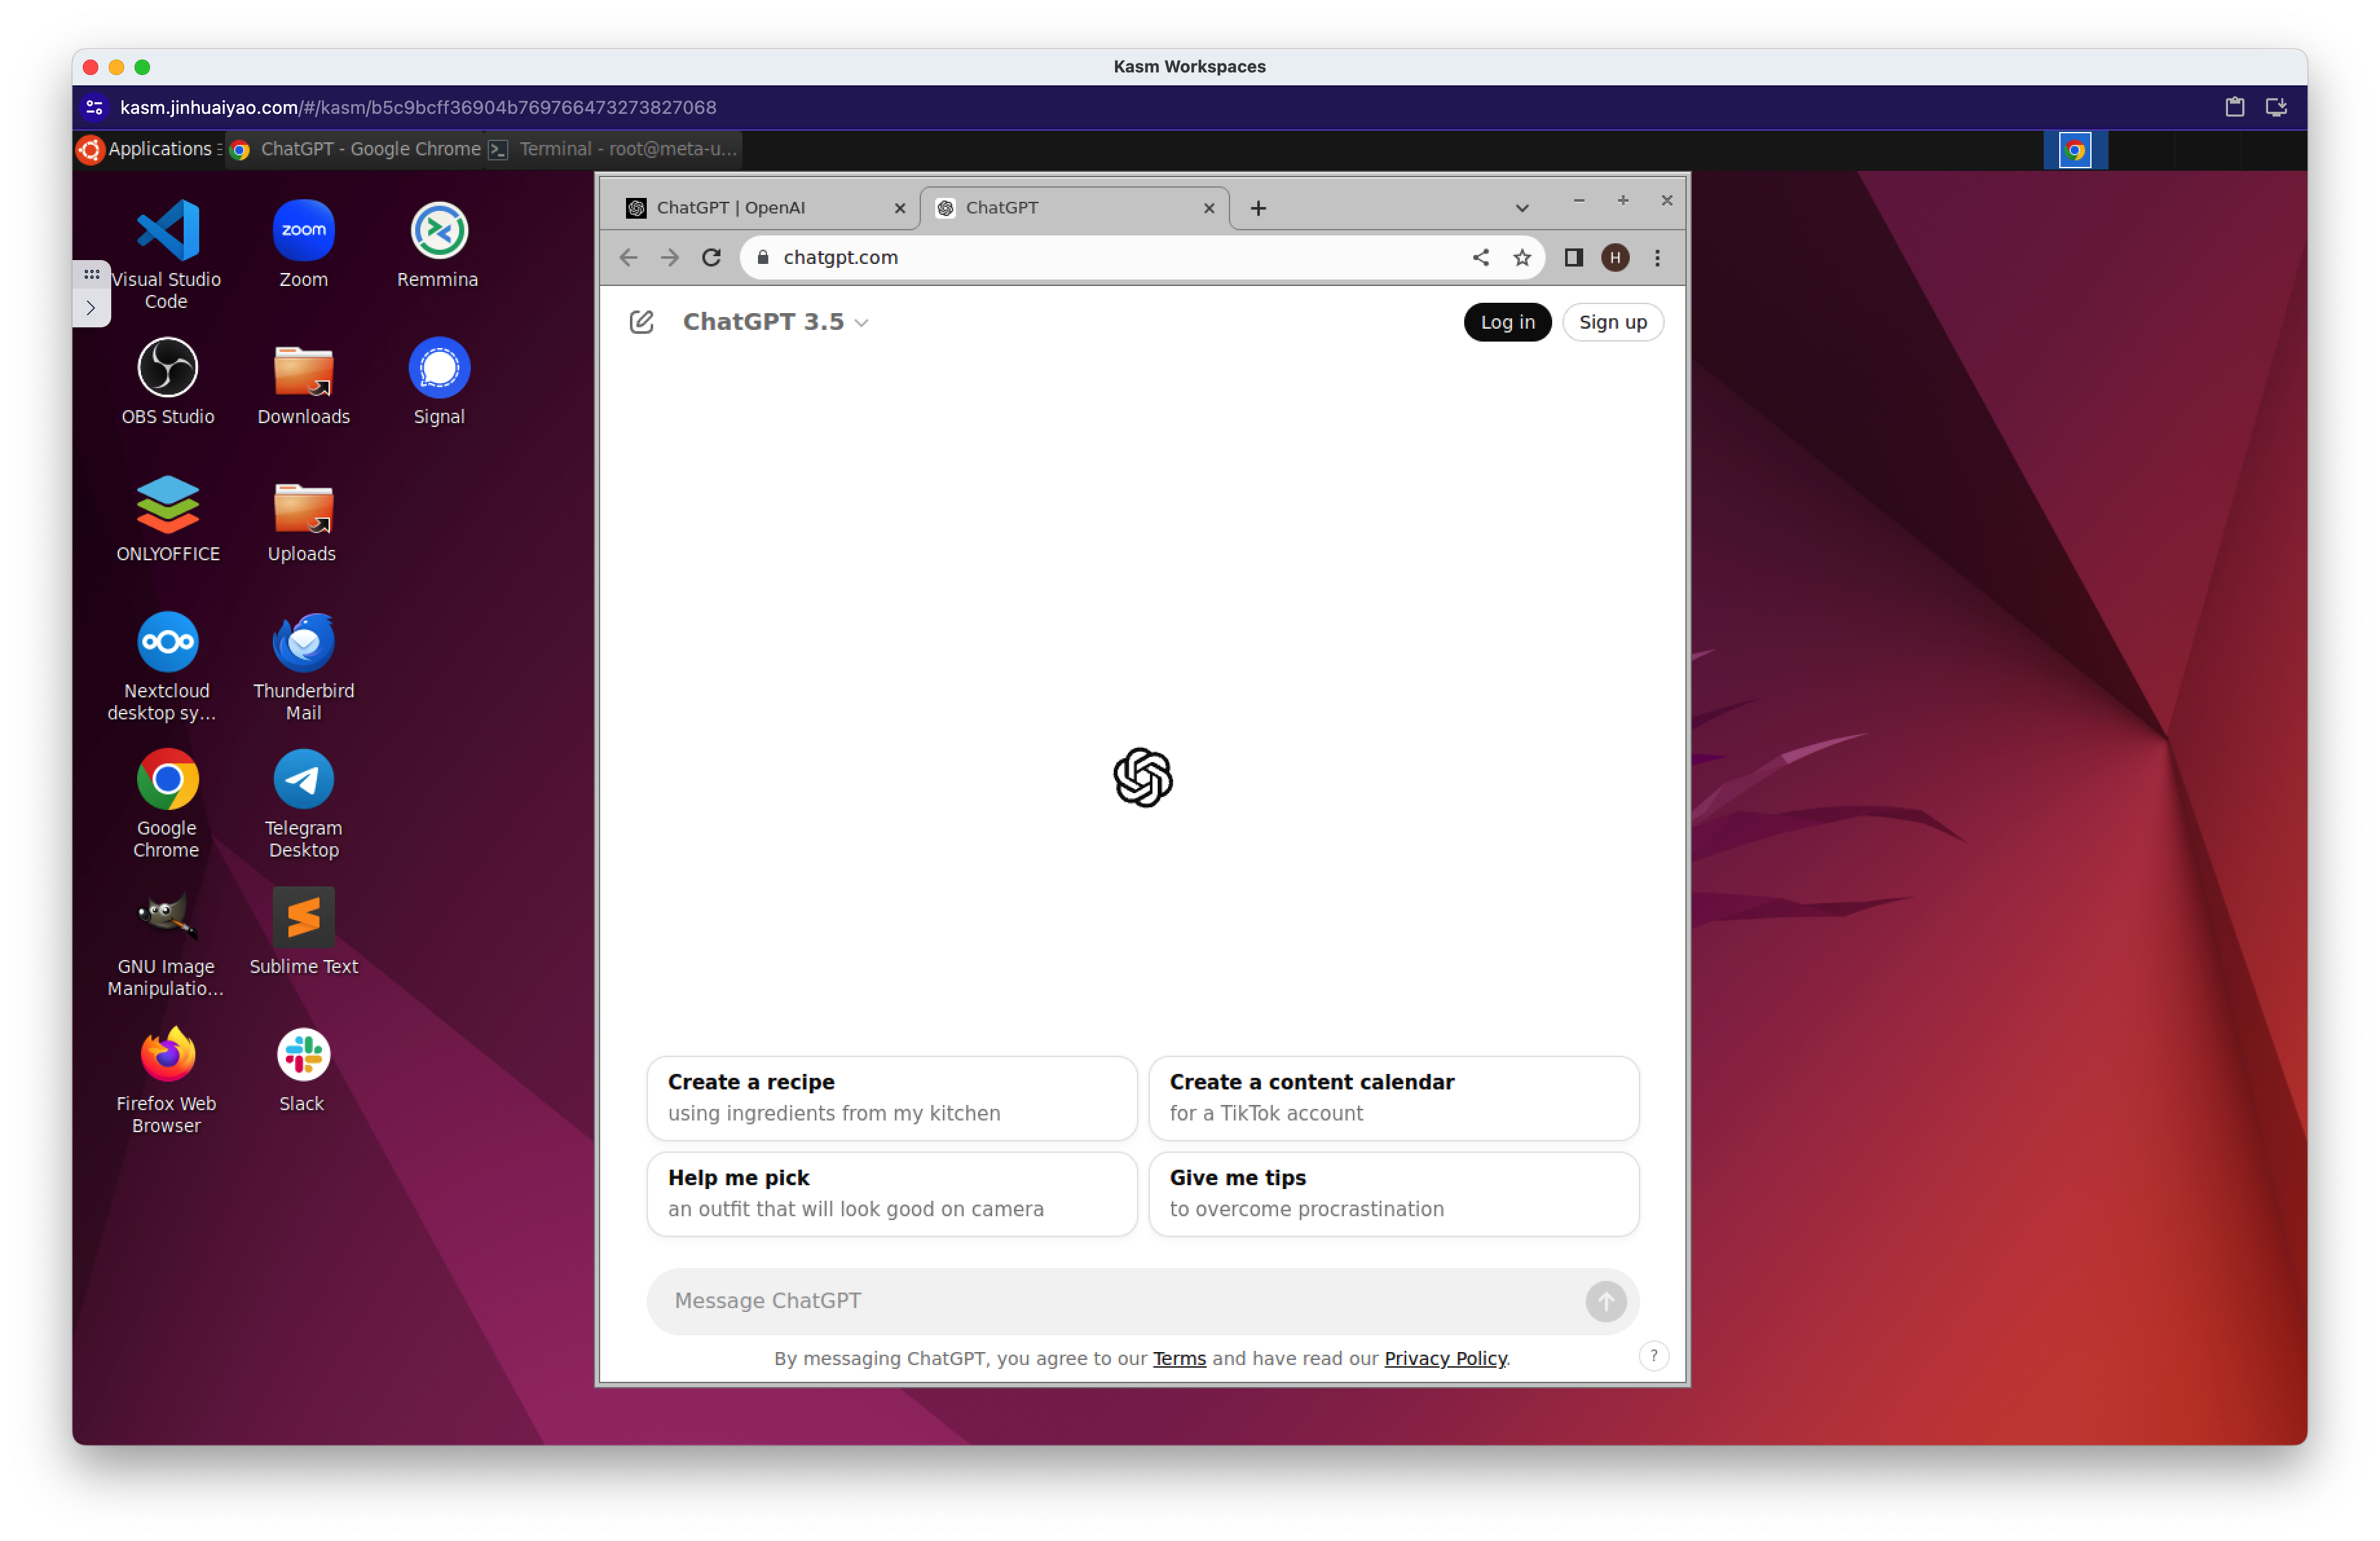This screenshot has height=1541, width=2380.
Task: Launch Sublime Text from desktop
Action: tap(303, 930)
